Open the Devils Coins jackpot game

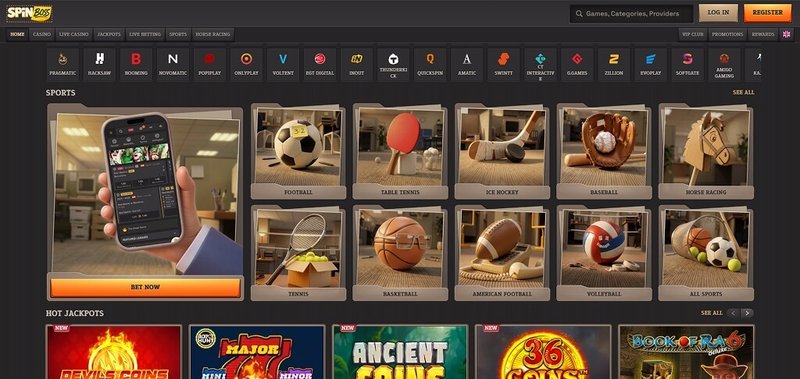[x=114, y=352]
